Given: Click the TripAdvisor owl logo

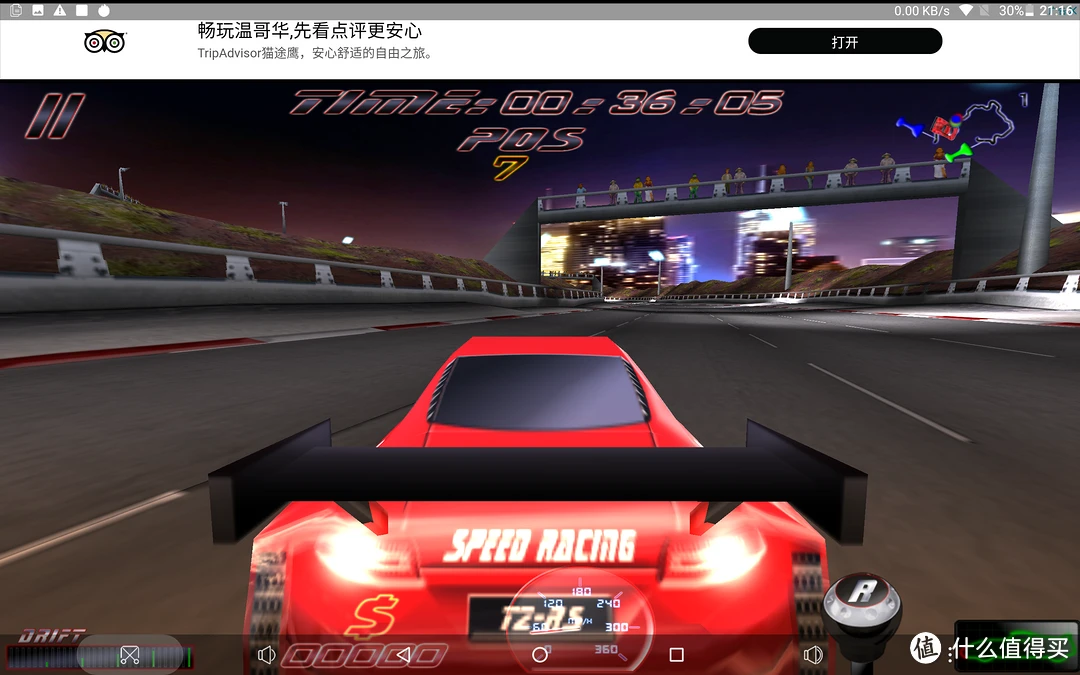Looking at the screenshot, I should tap(105, 42).
